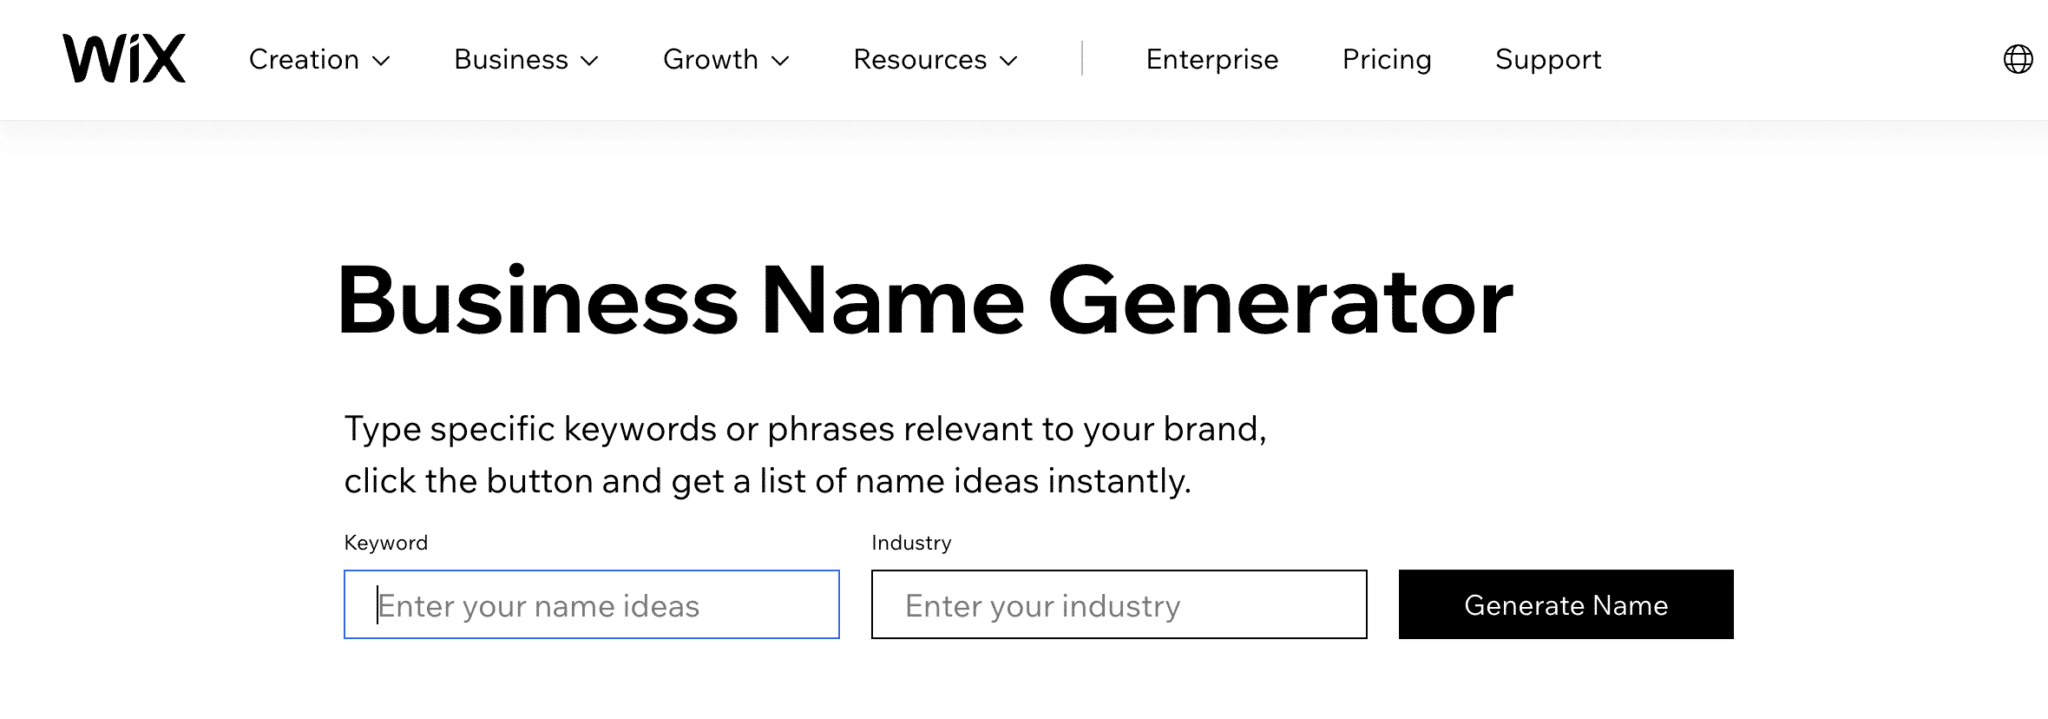Open the Pricing page
Image resolution: width=2048 pixels, height=719 pixels.
coord(1386,60)
